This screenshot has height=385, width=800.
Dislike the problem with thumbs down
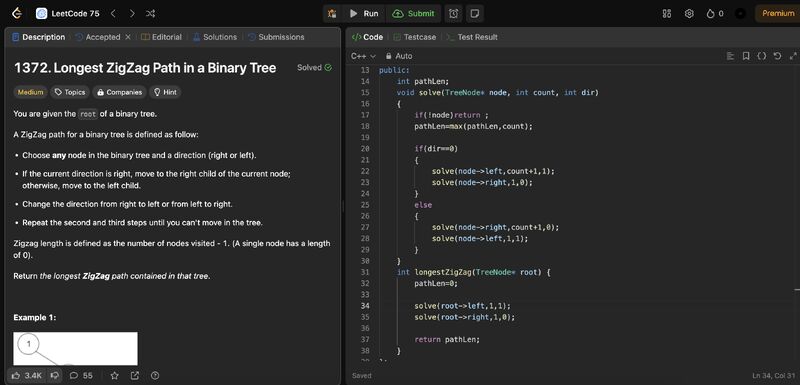point(55,375)
